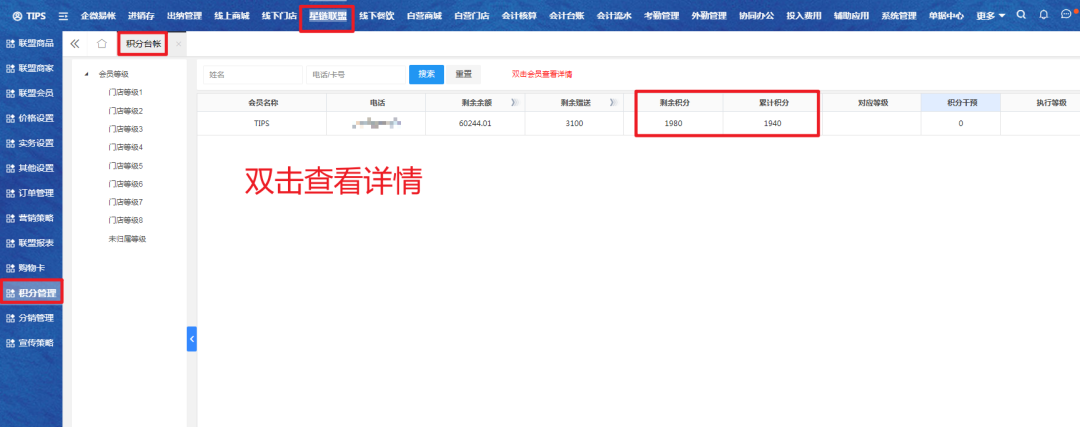Click the double-left-arrow collapse sidebar icon

click(75, 44)
